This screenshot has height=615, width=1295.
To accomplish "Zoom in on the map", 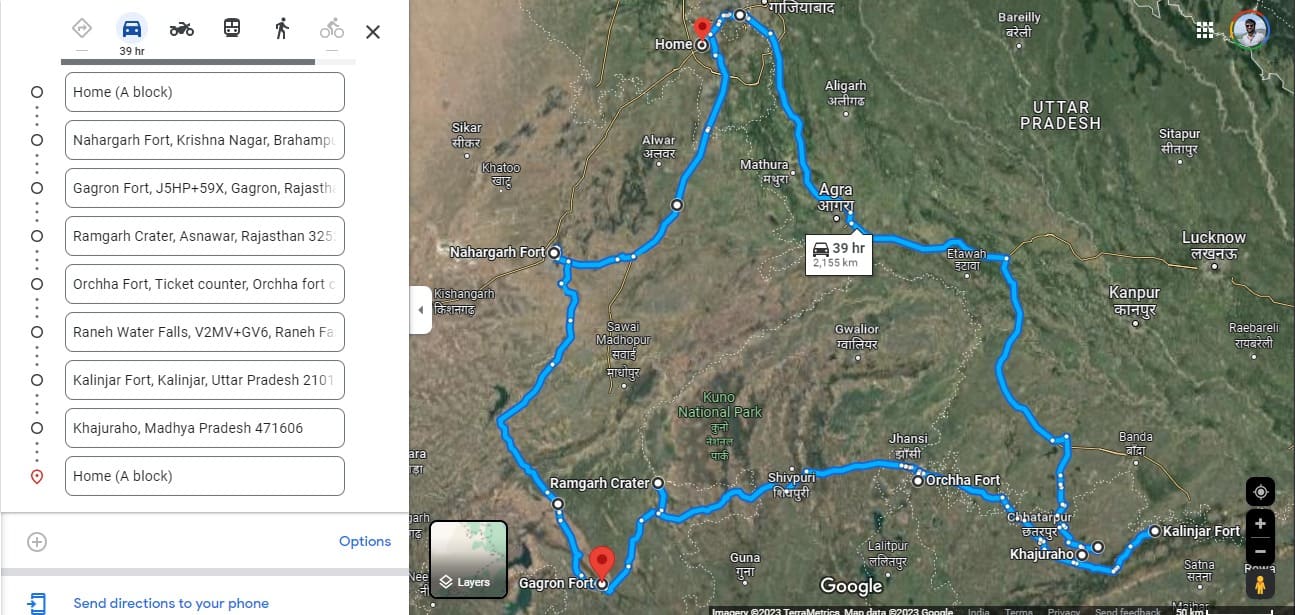I will 1260,524.
